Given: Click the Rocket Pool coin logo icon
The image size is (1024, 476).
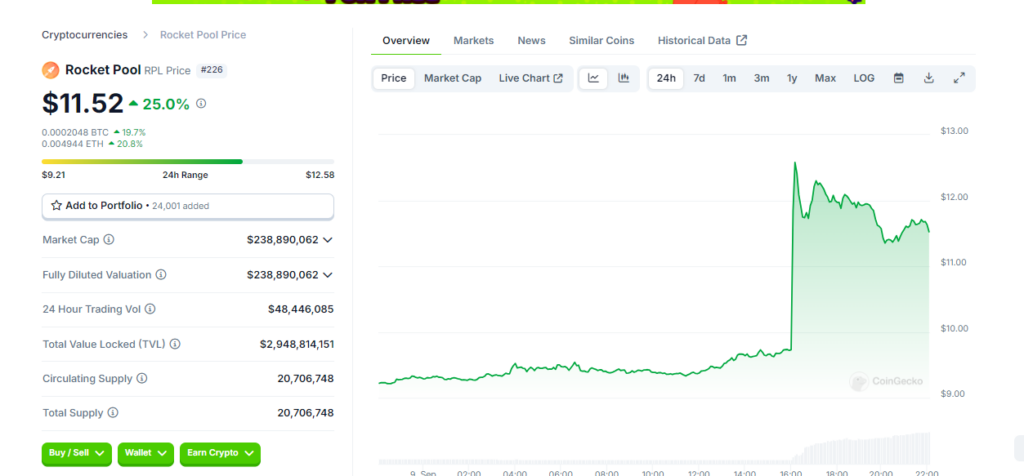Looking at the screenshot, I should coord(50,70).
